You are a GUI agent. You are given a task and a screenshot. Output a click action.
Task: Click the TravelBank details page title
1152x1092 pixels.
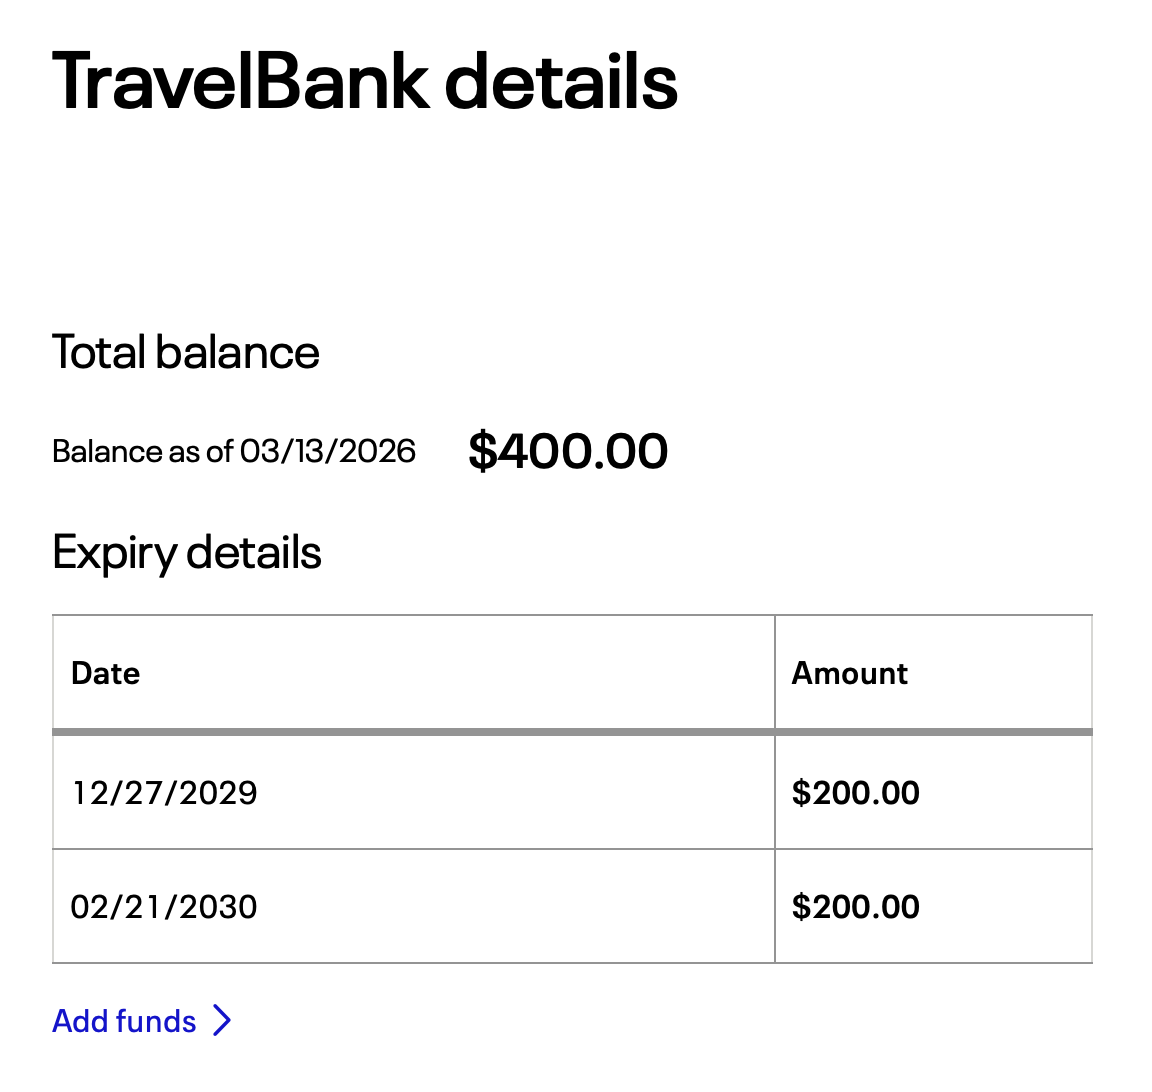pos(364,81)
